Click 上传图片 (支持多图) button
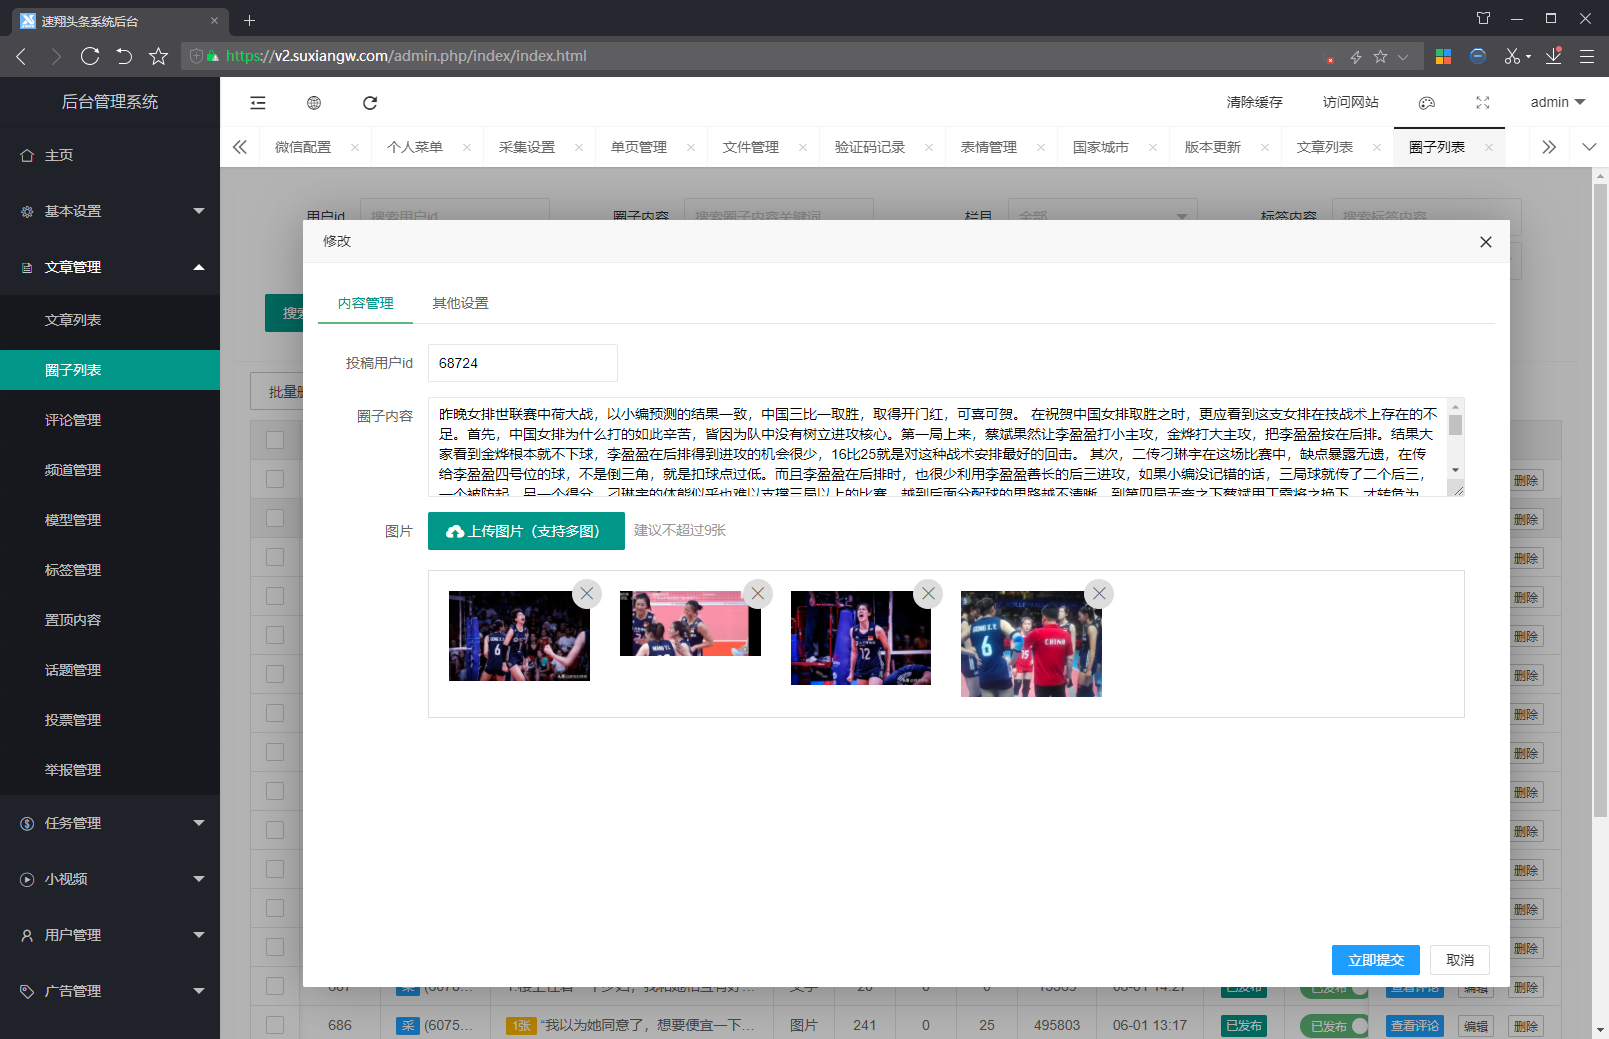1609x1039 pixels. coord(526,531)
